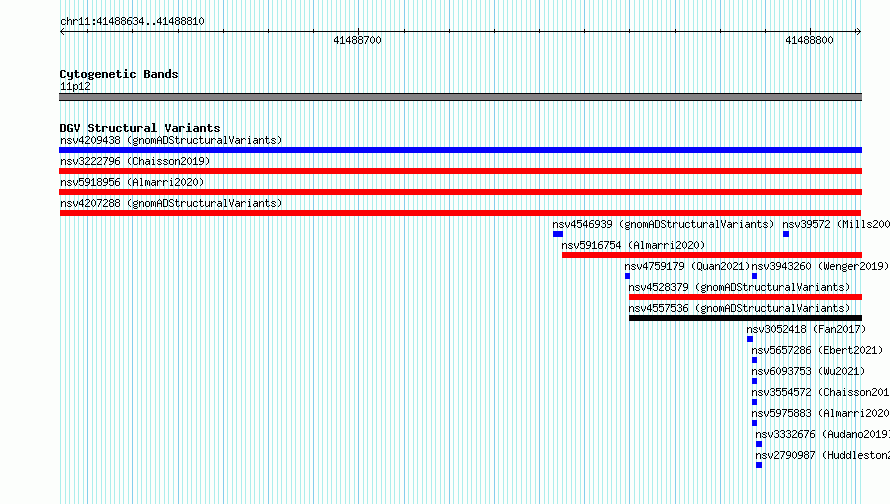Select the gray 11p12 cytogenetic band bar
The width and height of the screenshot is (890, 504).
(460, 97)
